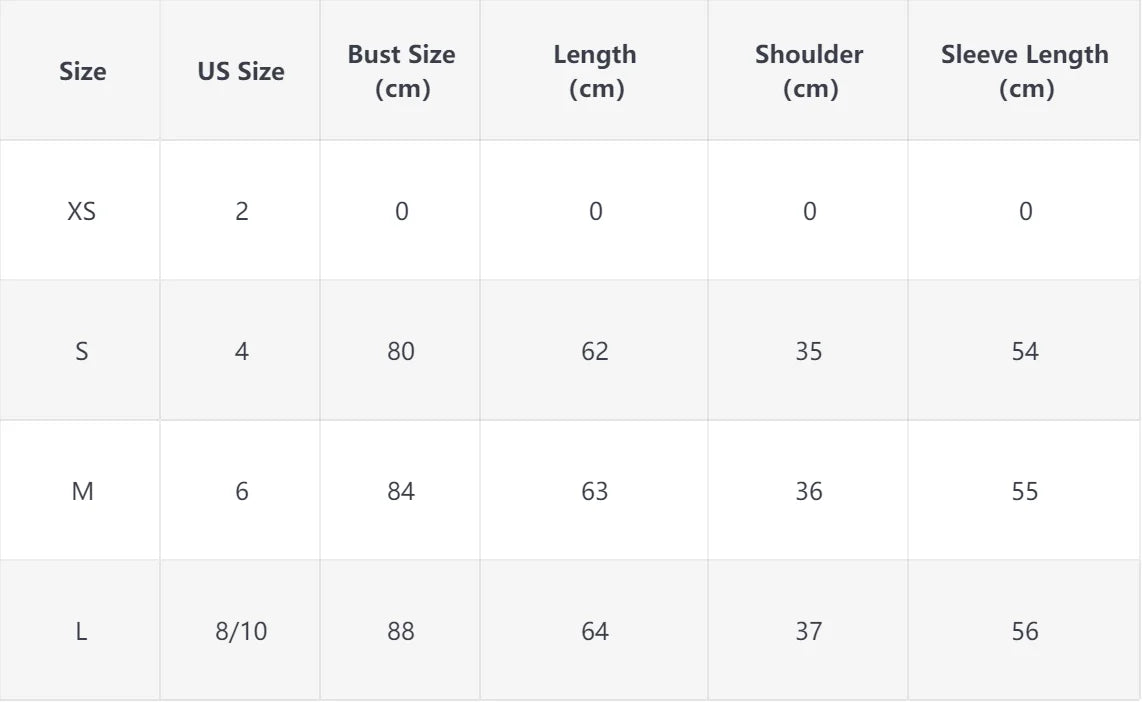Select the sleeve length value 54
The width and height of the screenshot is (1142, 702).
[1025, 351]
